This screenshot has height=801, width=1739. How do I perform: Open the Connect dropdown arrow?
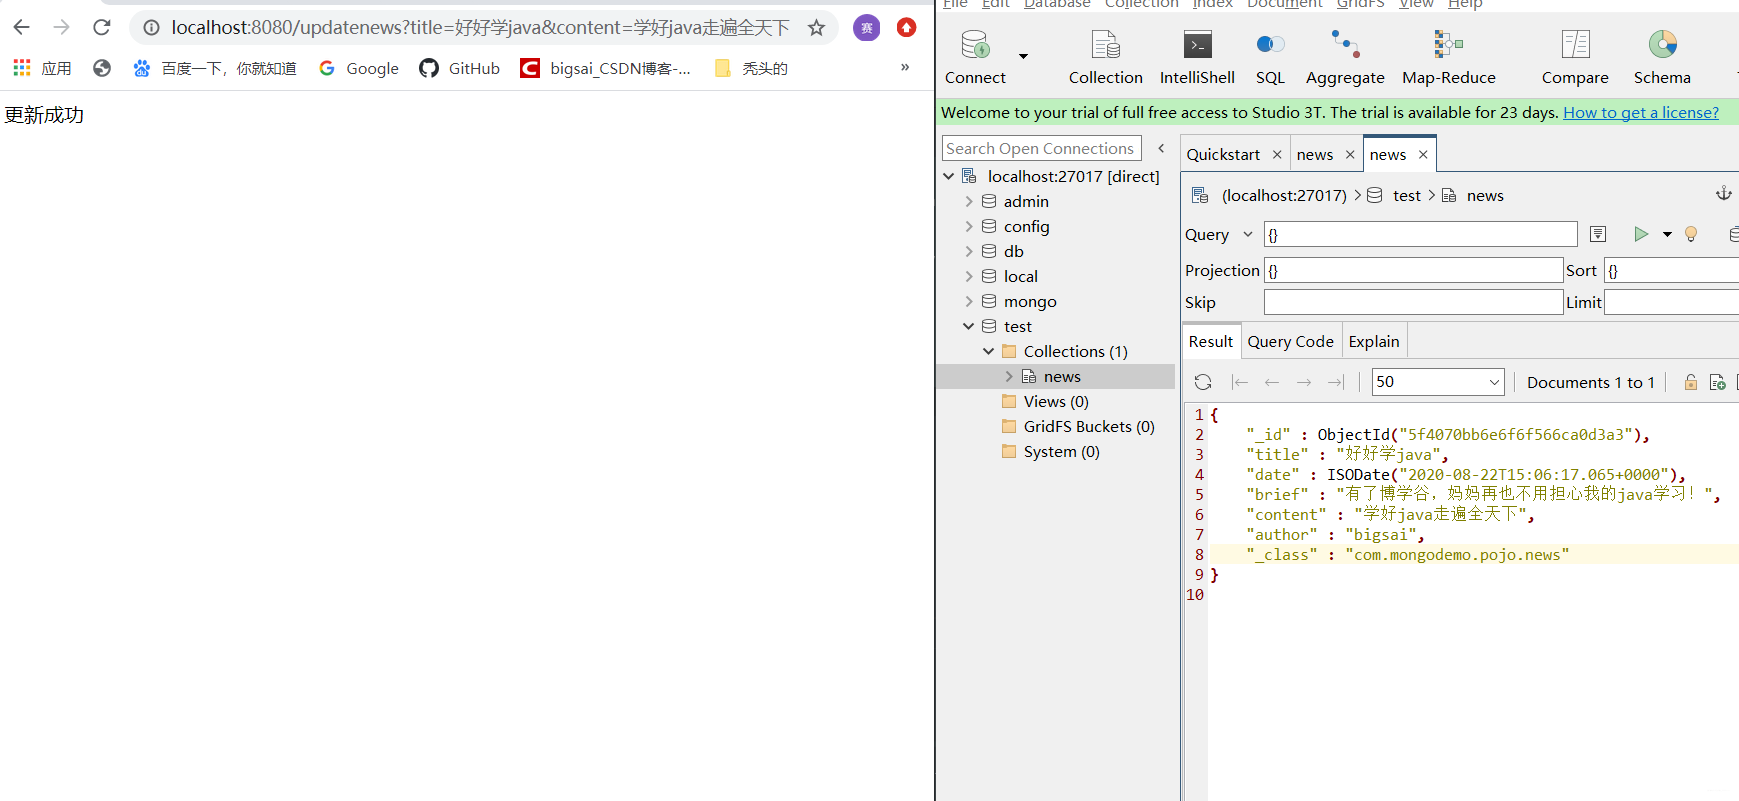tap(1023, 57)
